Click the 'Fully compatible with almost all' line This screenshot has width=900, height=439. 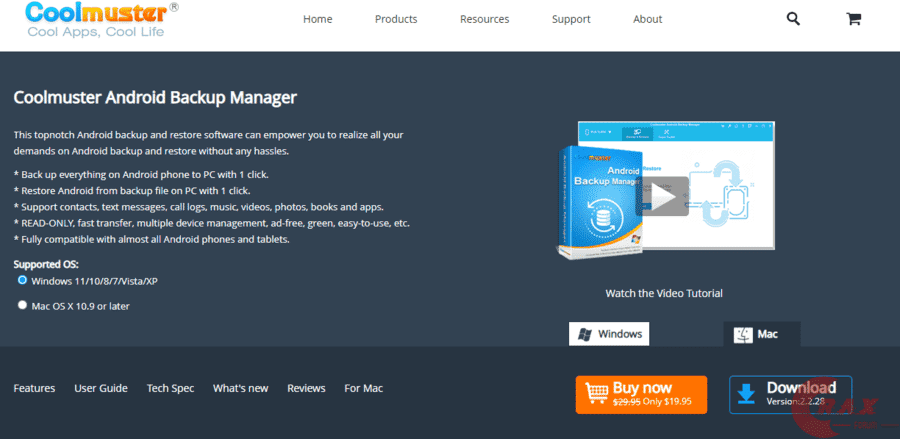[x=152, y=239]
